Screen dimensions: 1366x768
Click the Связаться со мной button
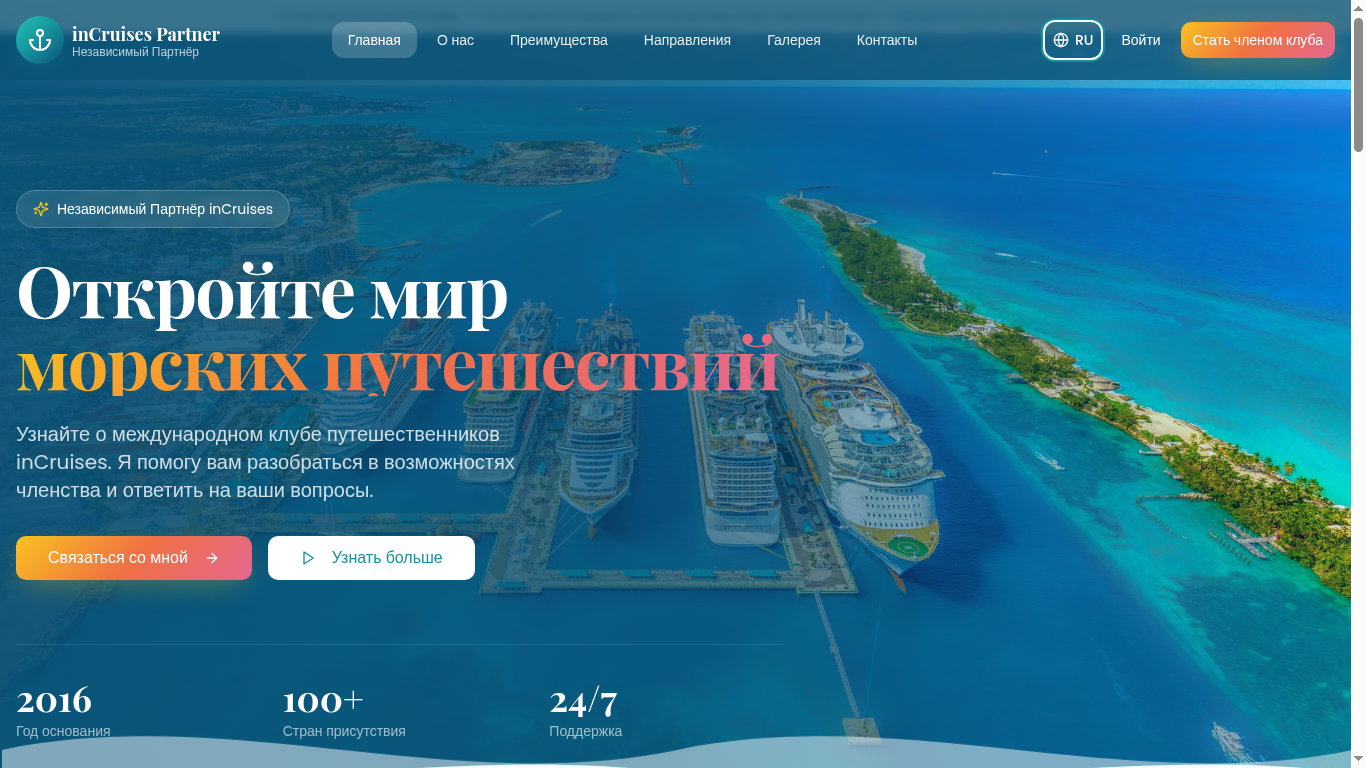[134, 558]
